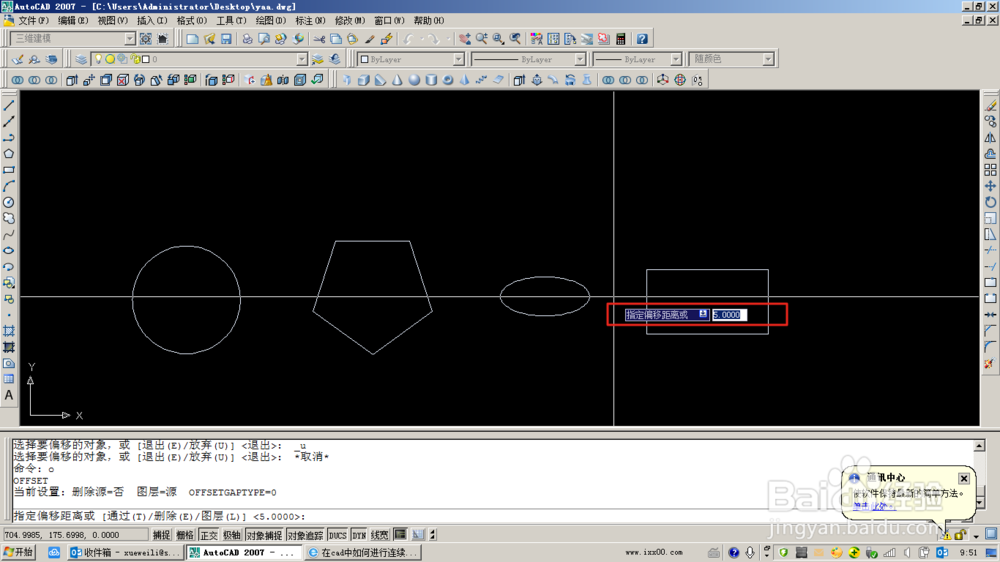Expand the 三维建模 workspace dropdown
The width and height of the screenshot is (1000, 562).
129,39
